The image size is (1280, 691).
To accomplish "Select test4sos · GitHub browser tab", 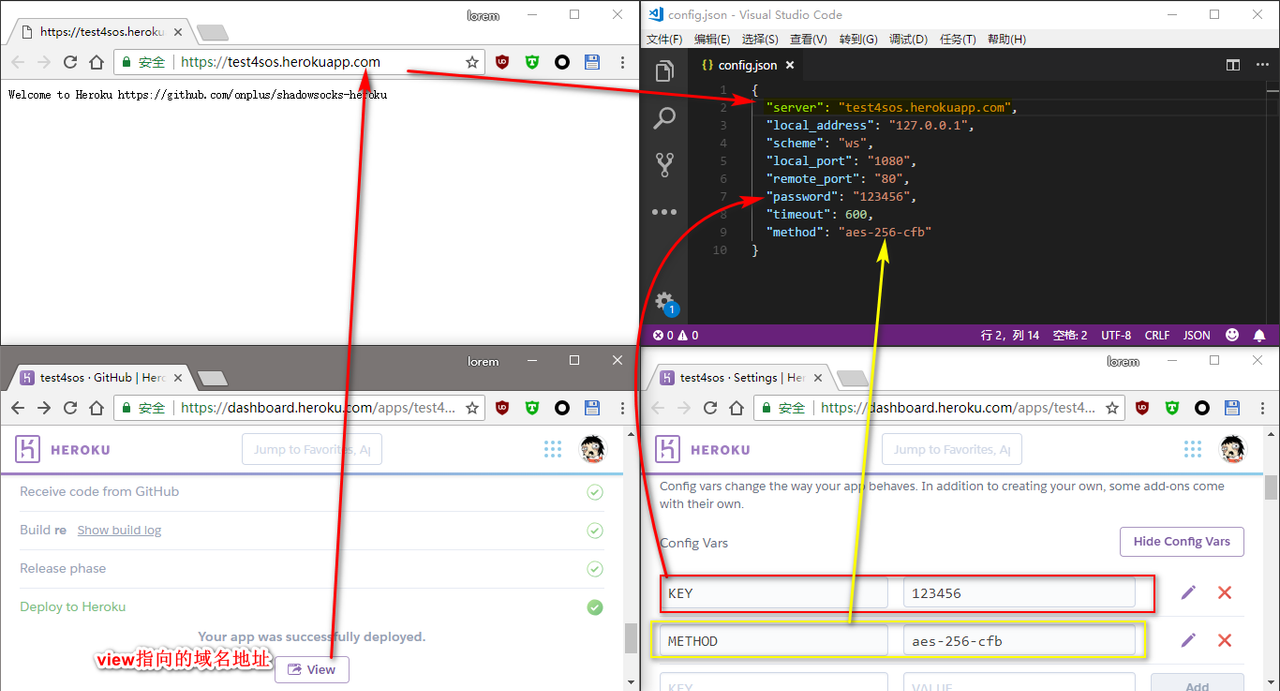I will pyautogui.click(x=99, y=378).
